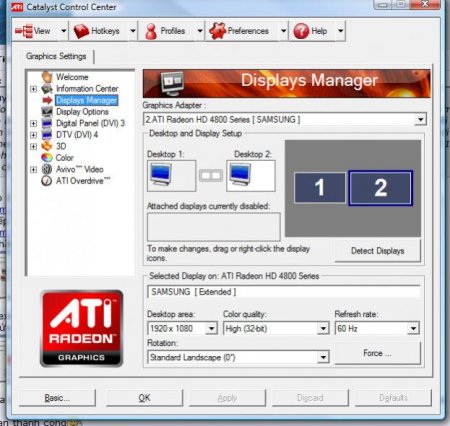This screenshot has width=450, height=426.
Task: Open the Desktop area resolution dropdown
Action: pyautogui.click(x=211, y=329)
